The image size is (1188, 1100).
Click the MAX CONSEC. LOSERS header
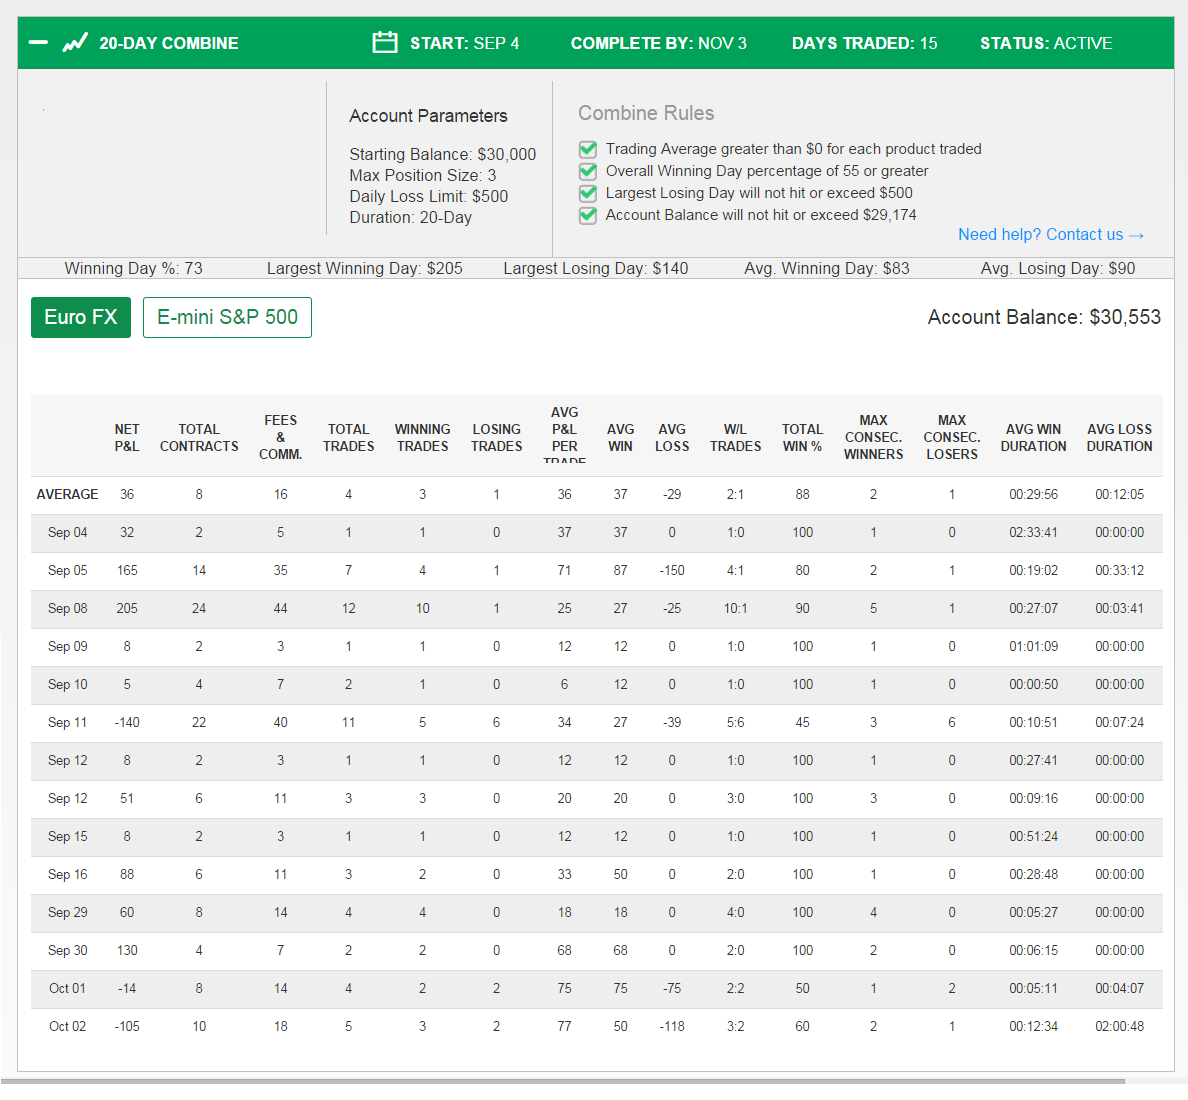click(952, 437)
